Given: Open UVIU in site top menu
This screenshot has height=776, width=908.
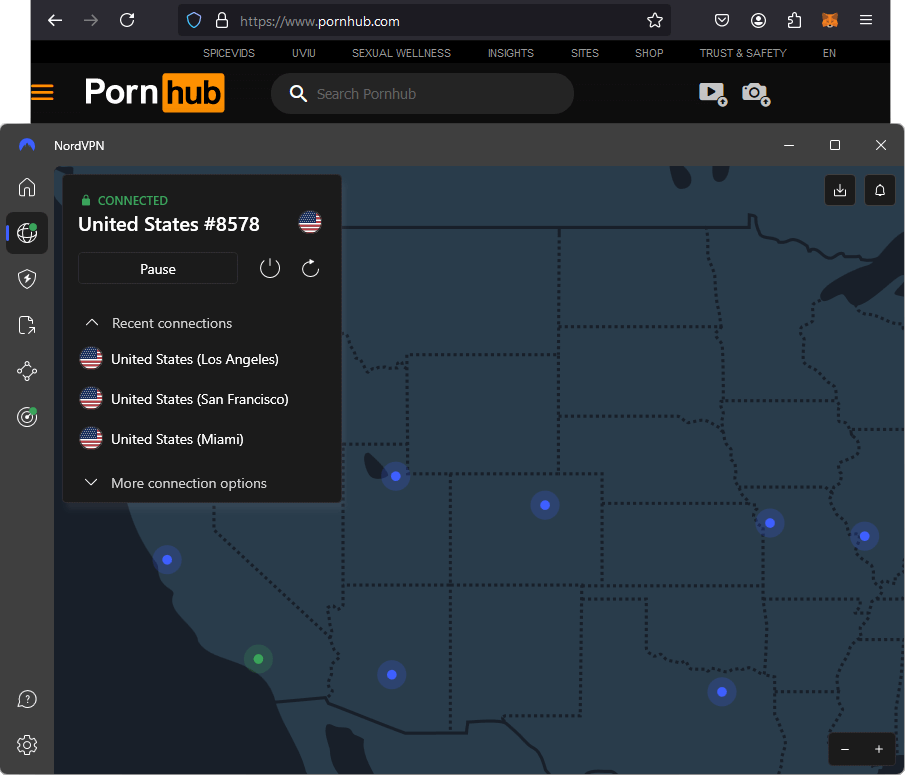Looking at the screenshot, I should point(303,53).
